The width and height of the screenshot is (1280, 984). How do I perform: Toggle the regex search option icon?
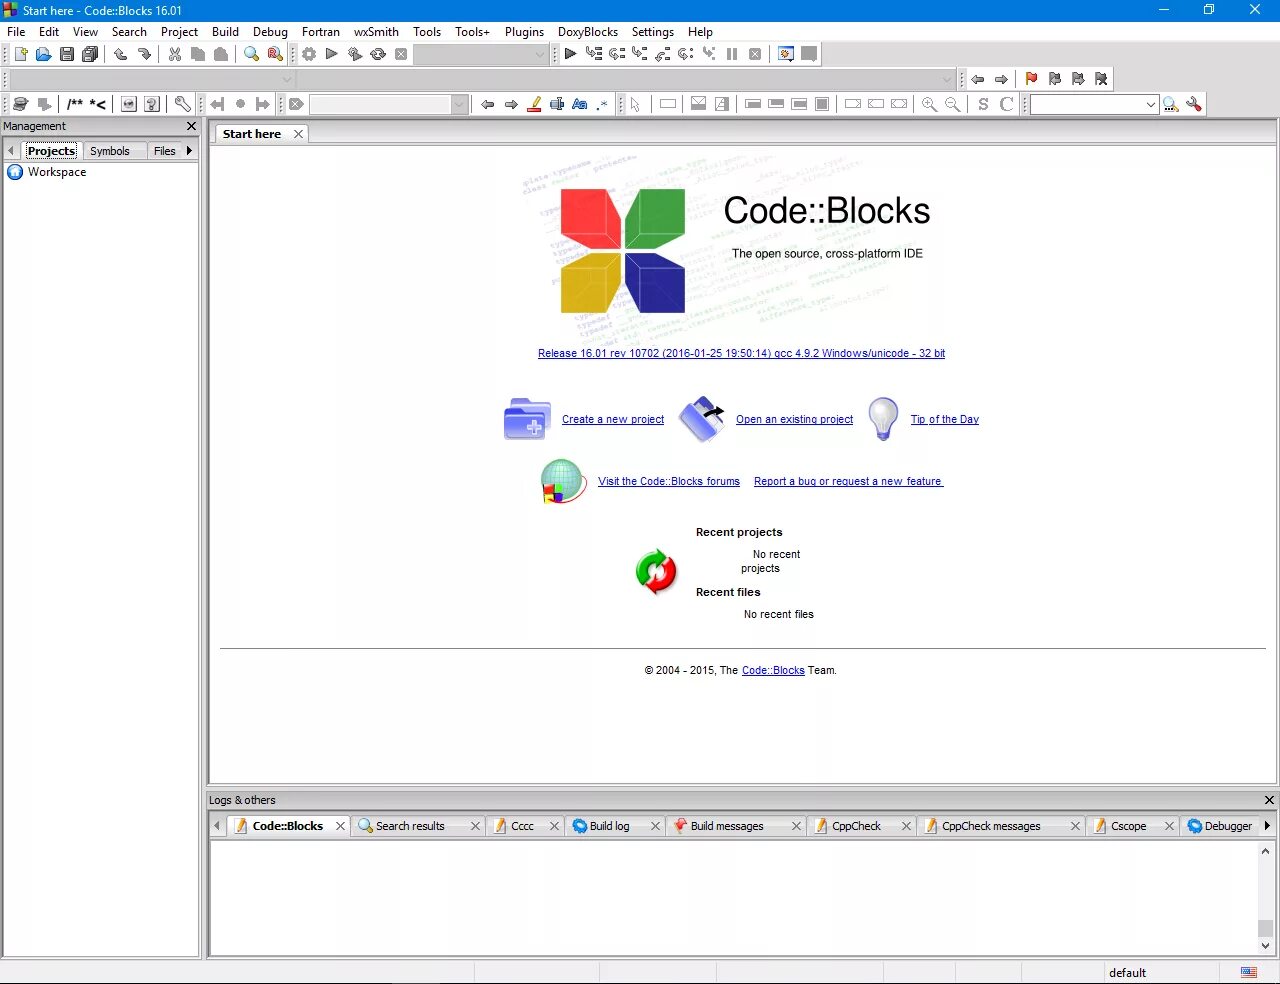click(x=602, y=104)
